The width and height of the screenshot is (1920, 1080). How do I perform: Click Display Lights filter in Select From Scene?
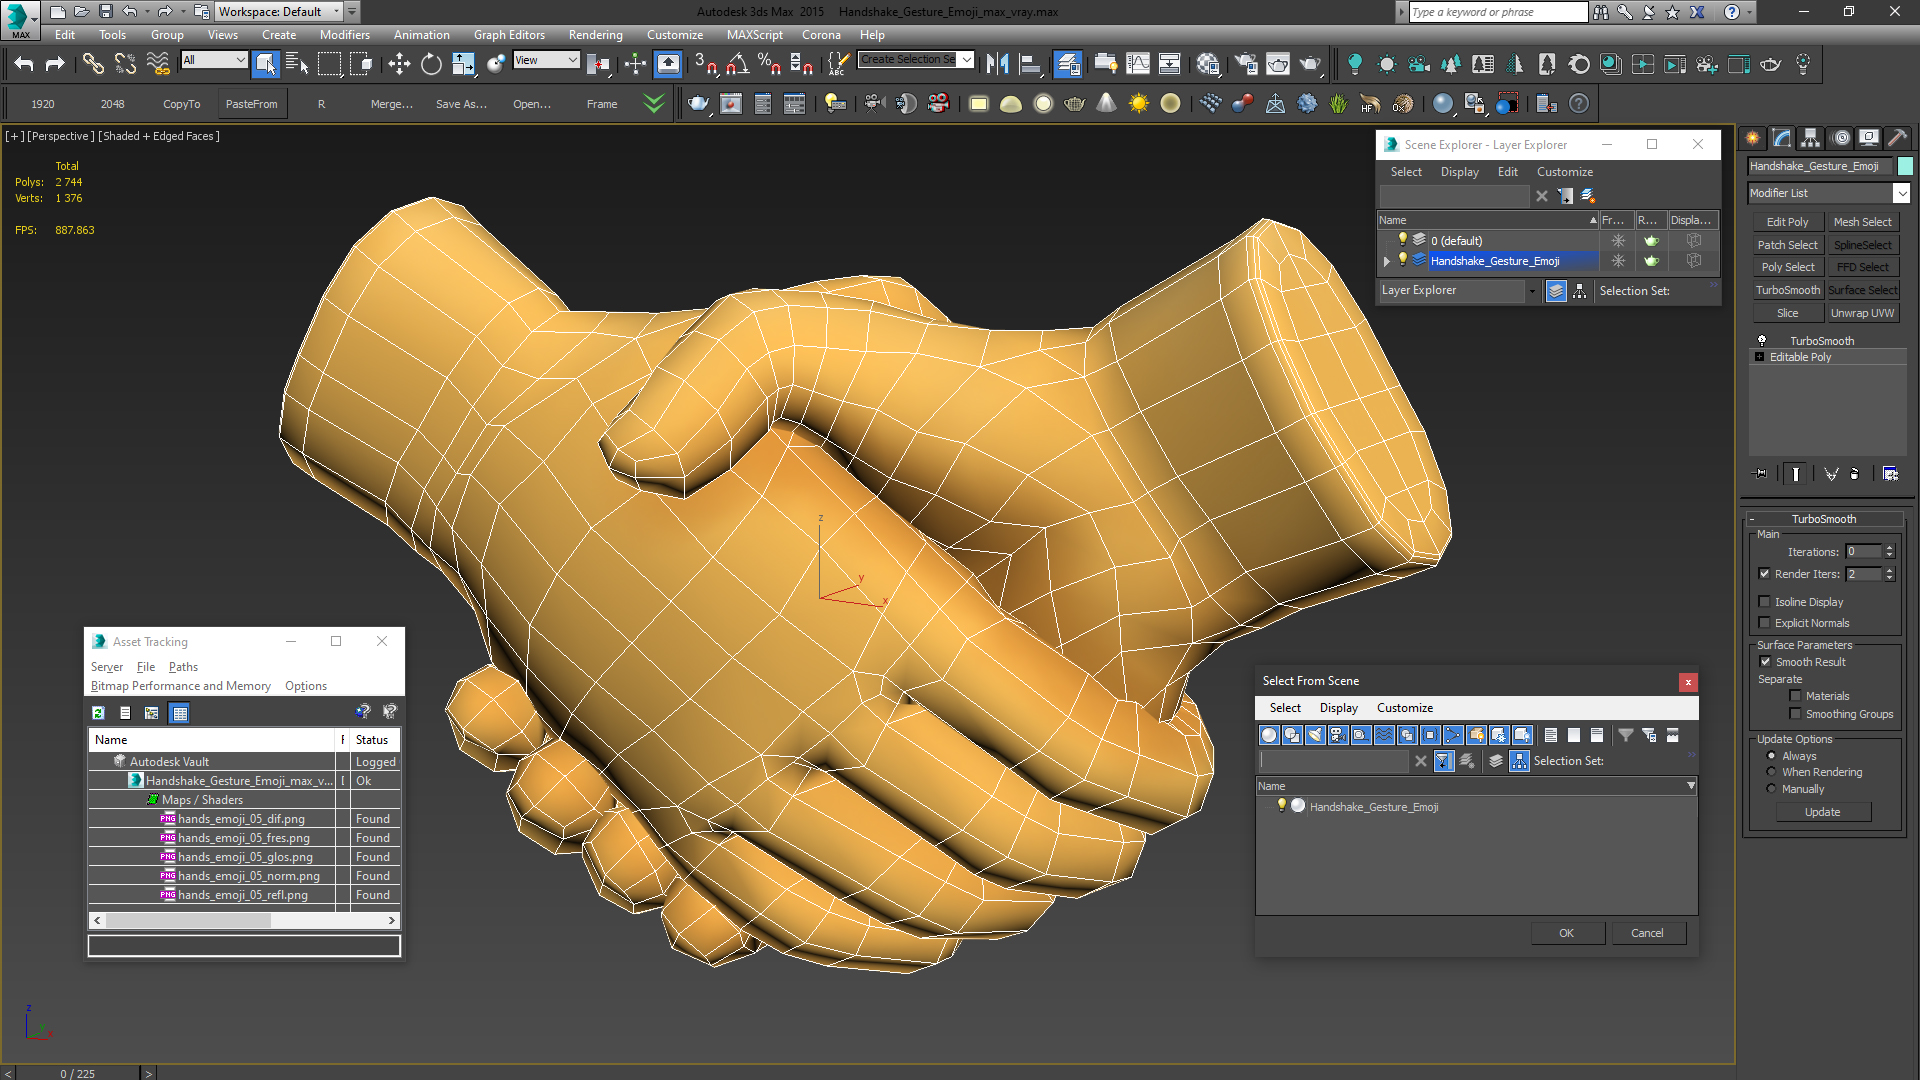coord(1315,735)
